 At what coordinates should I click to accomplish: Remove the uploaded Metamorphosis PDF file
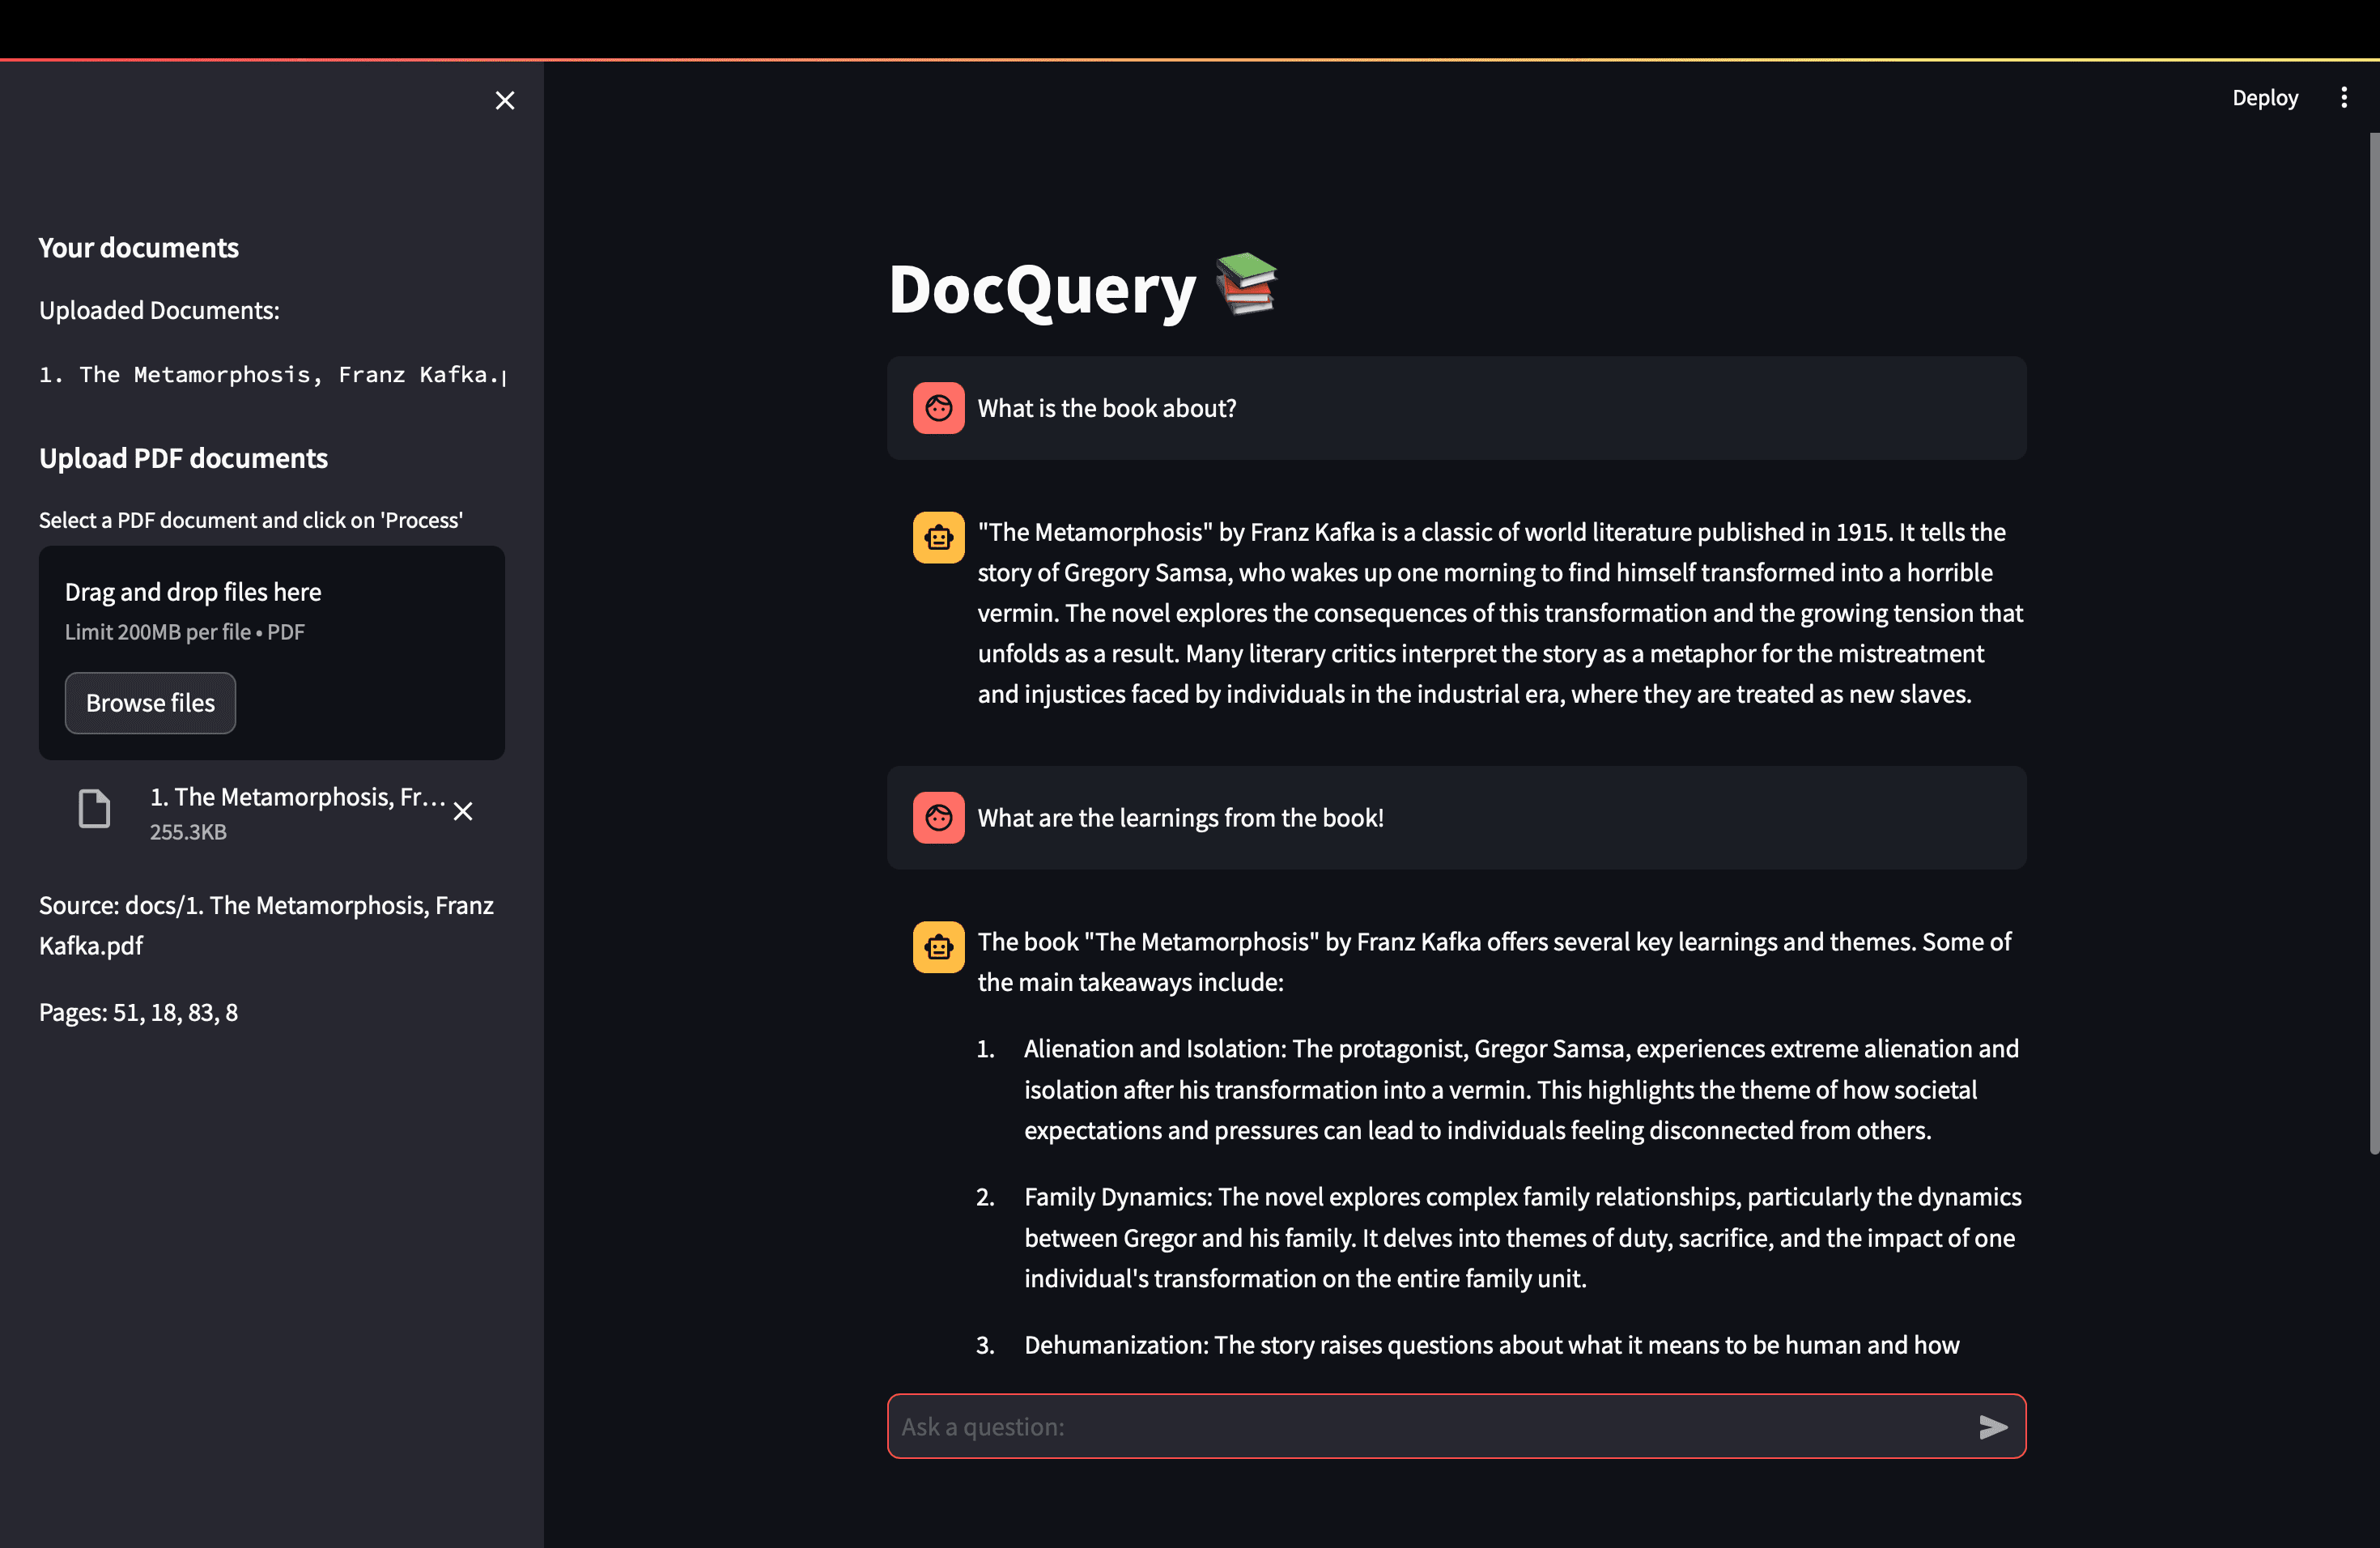(462, 811)
